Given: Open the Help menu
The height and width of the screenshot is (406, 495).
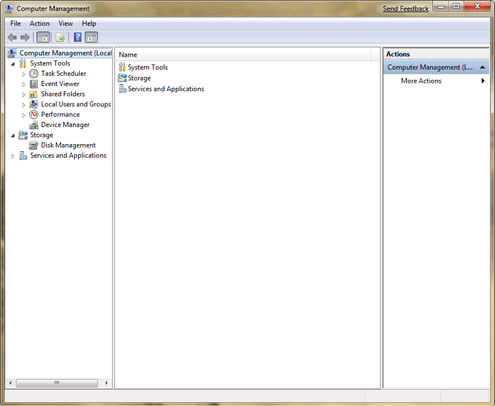Looking at the screenshot, I should (89, 23).
